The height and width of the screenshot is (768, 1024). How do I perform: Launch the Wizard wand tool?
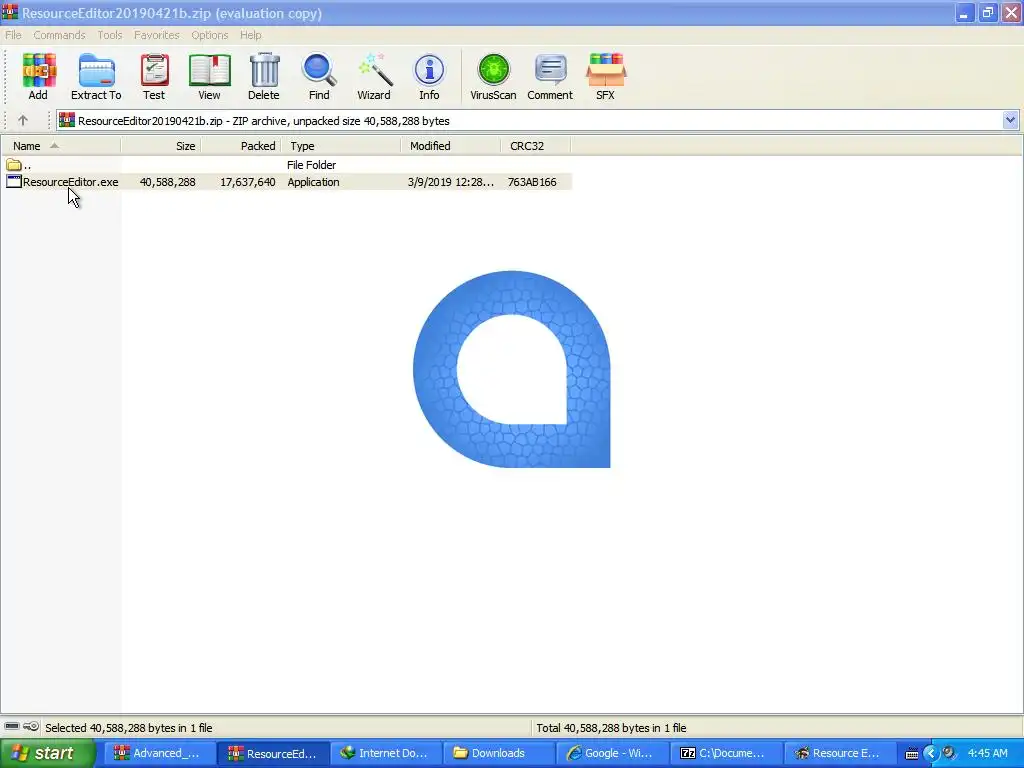point(374,76)
